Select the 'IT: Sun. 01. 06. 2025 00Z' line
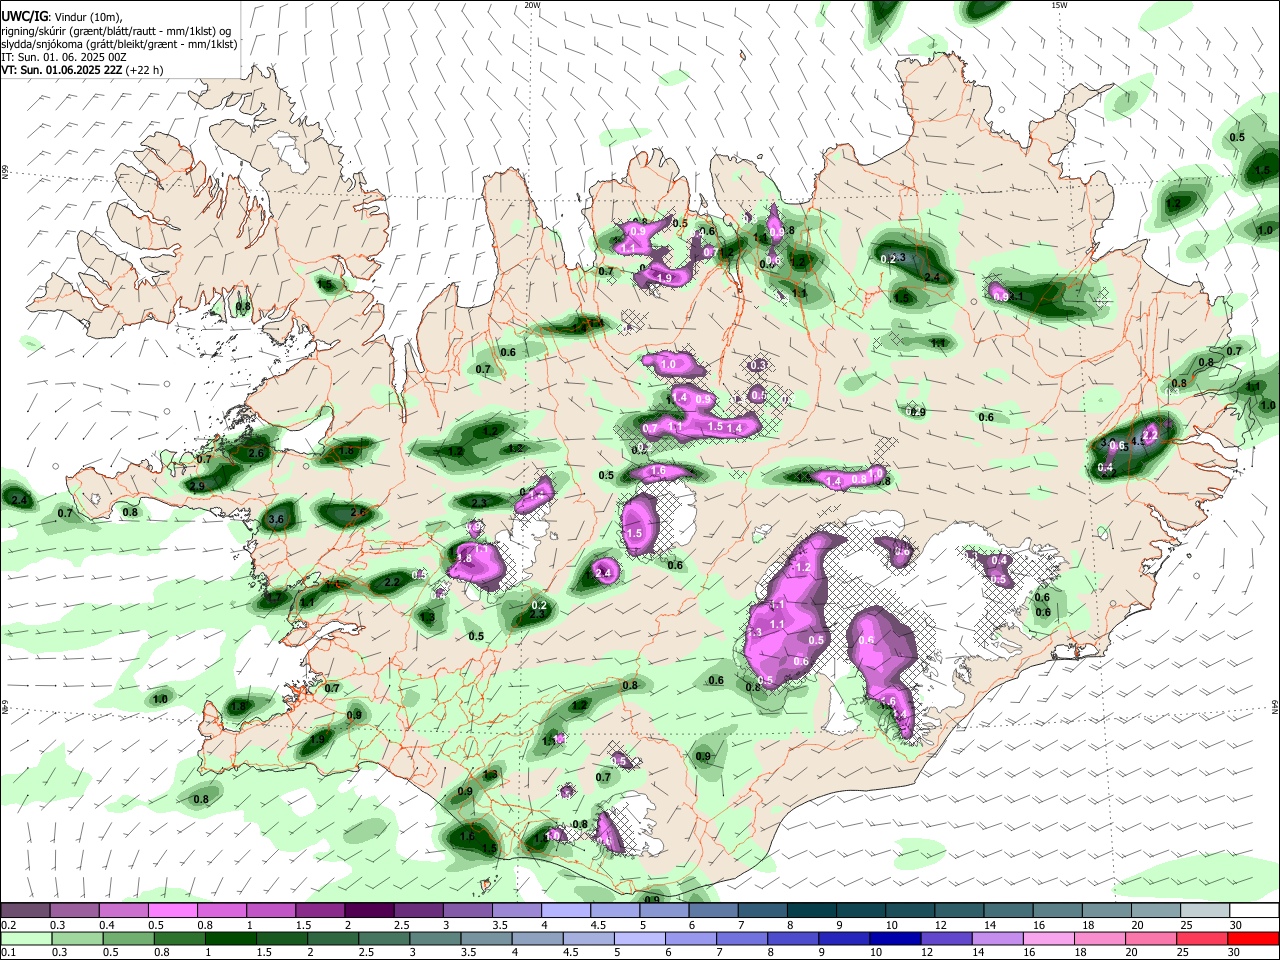 [x=64, y=57]
